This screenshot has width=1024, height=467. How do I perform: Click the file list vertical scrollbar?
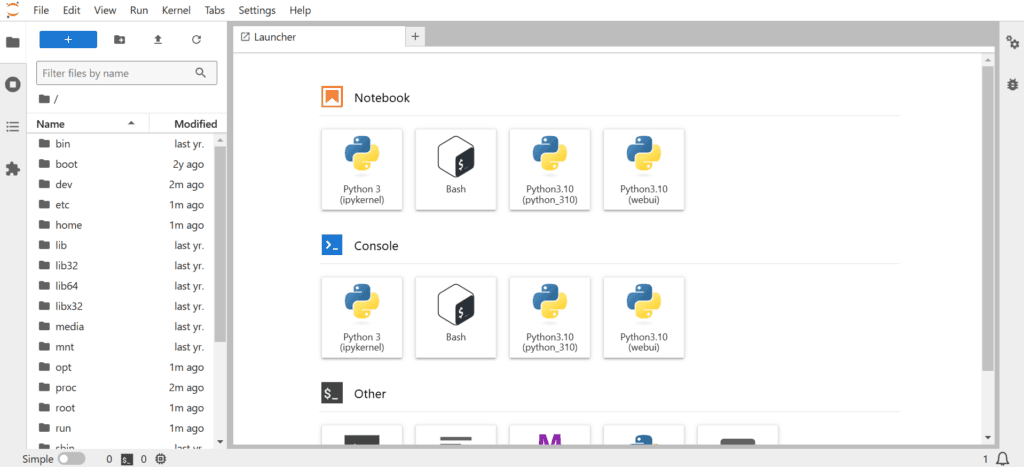click(x=220, y=244)
